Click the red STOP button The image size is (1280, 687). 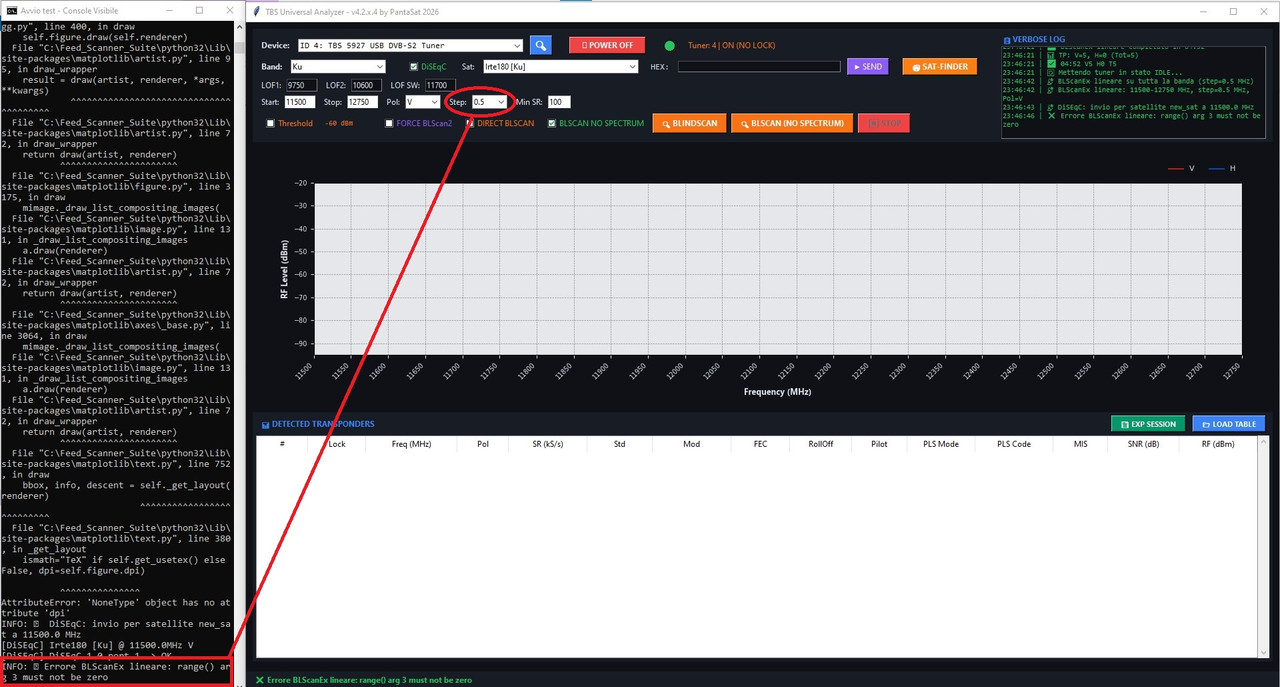(884, 123)
